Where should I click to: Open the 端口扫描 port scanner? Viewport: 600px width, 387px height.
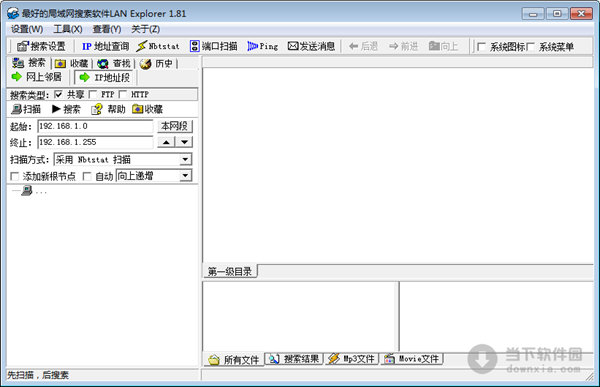214,46
